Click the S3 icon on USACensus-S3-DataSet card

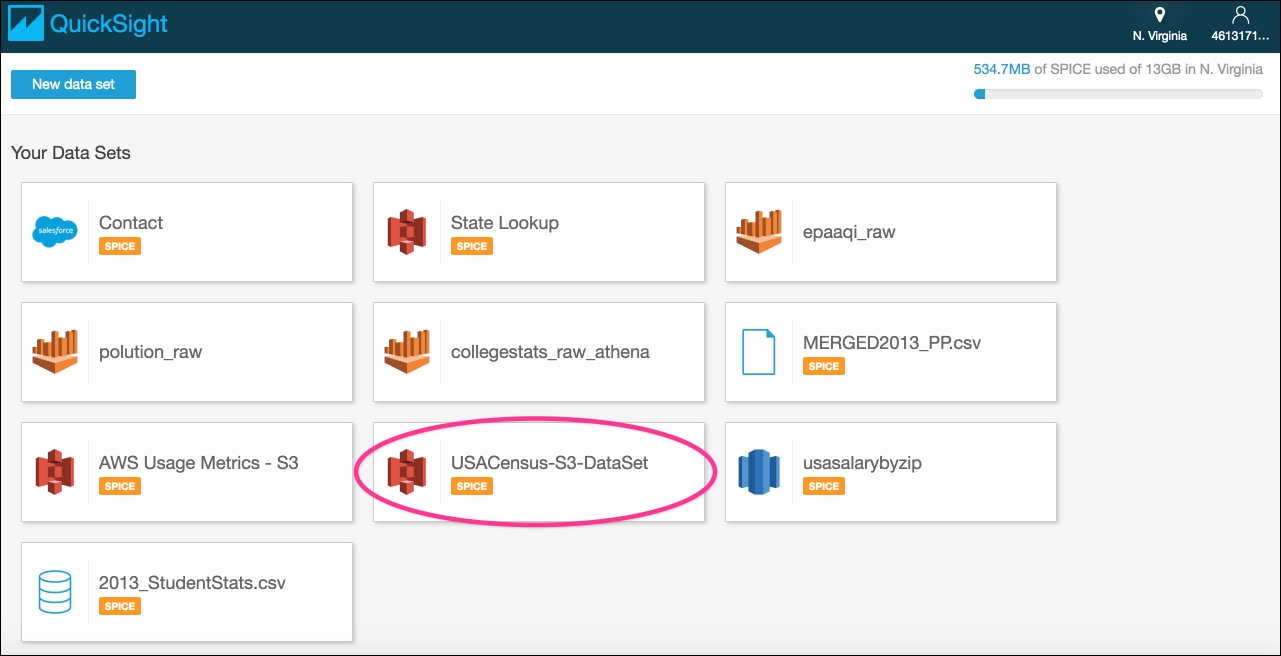(407, 471)
